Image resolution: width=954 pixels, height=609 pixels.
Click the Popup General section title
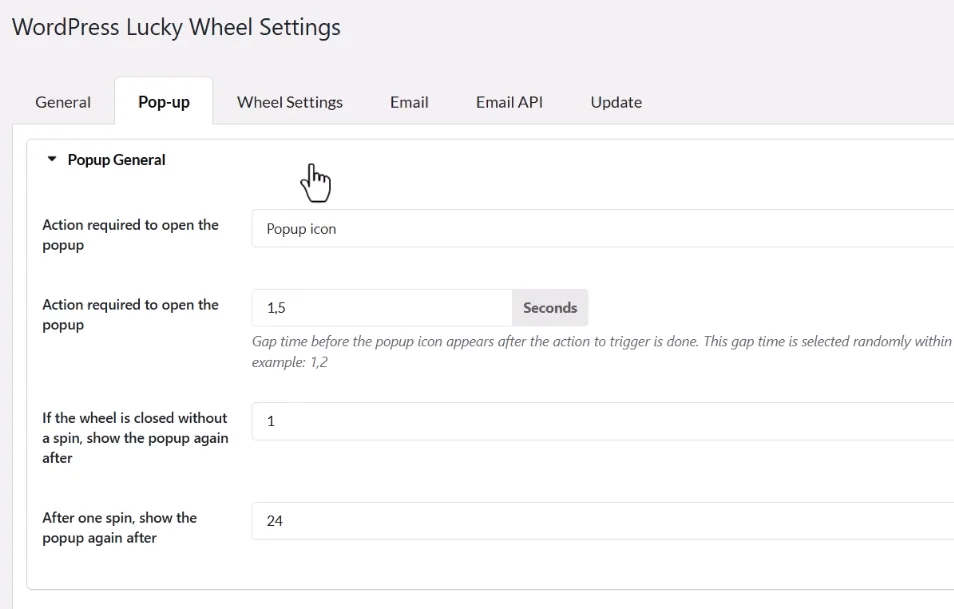point(116,160)
